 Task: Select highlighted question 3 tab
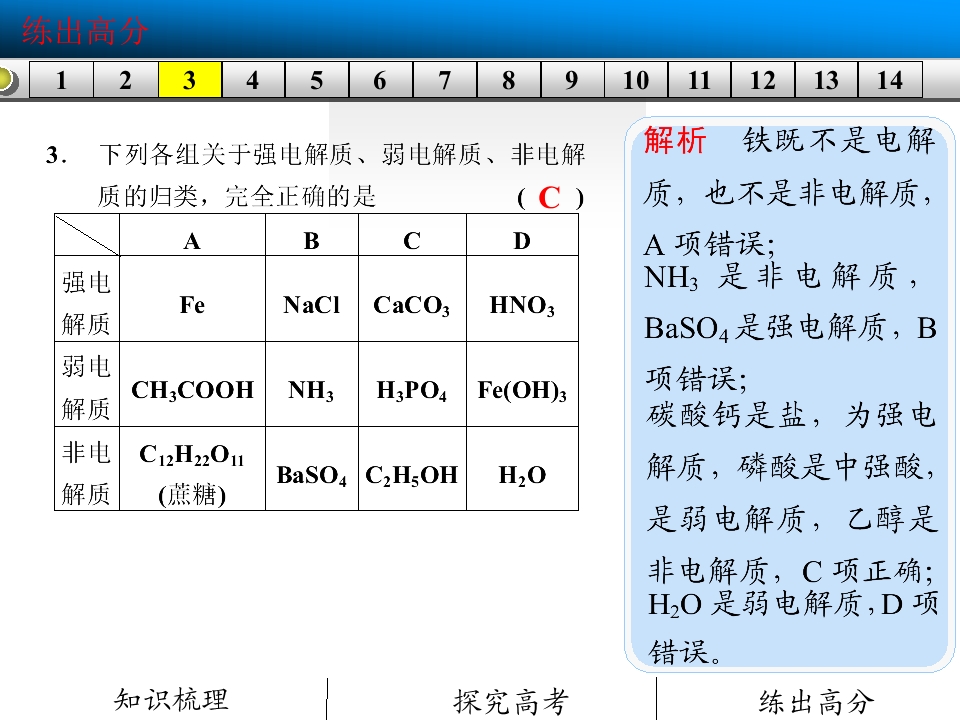point(190,80)
